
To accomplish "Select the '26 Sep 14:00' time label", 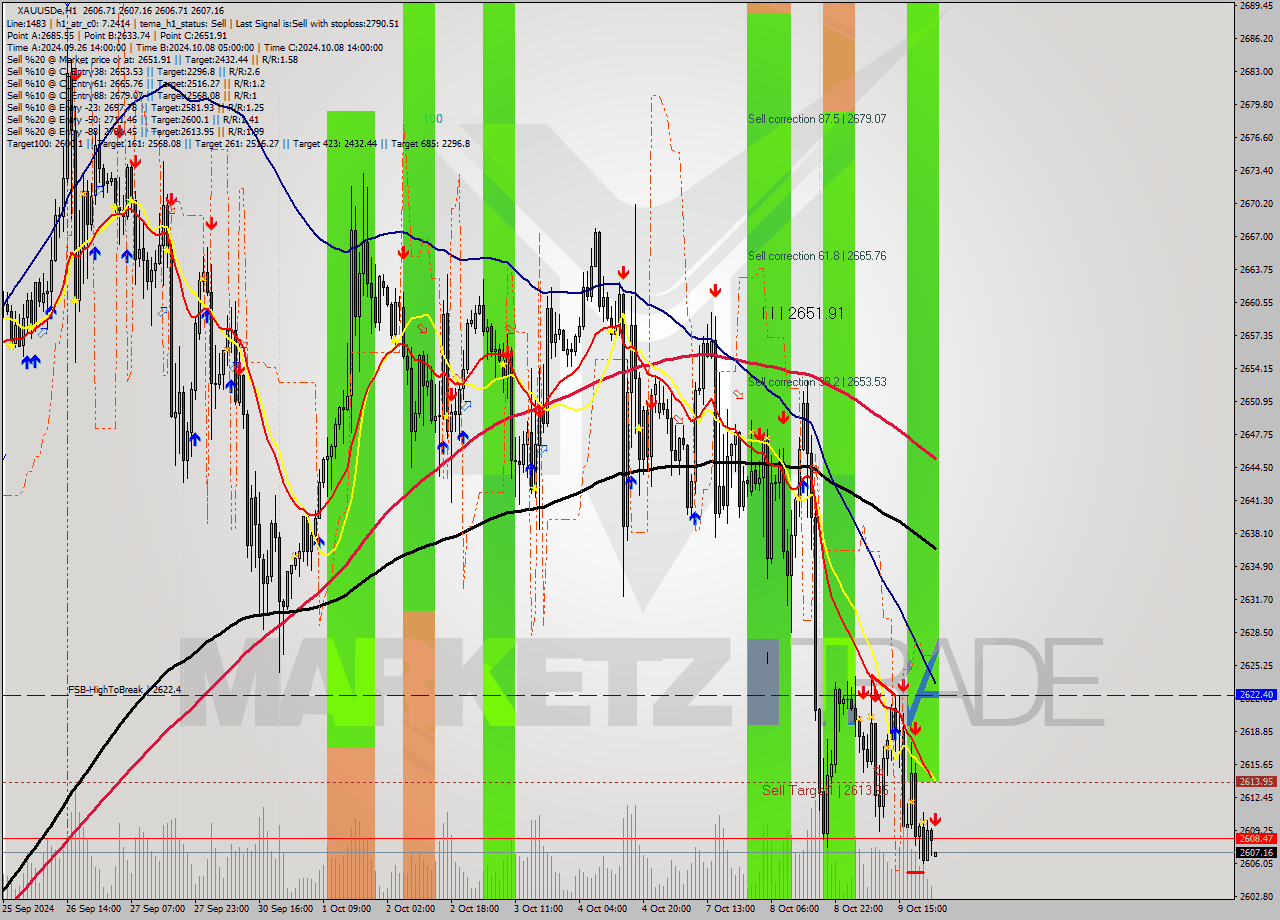I will click(93, 909).
